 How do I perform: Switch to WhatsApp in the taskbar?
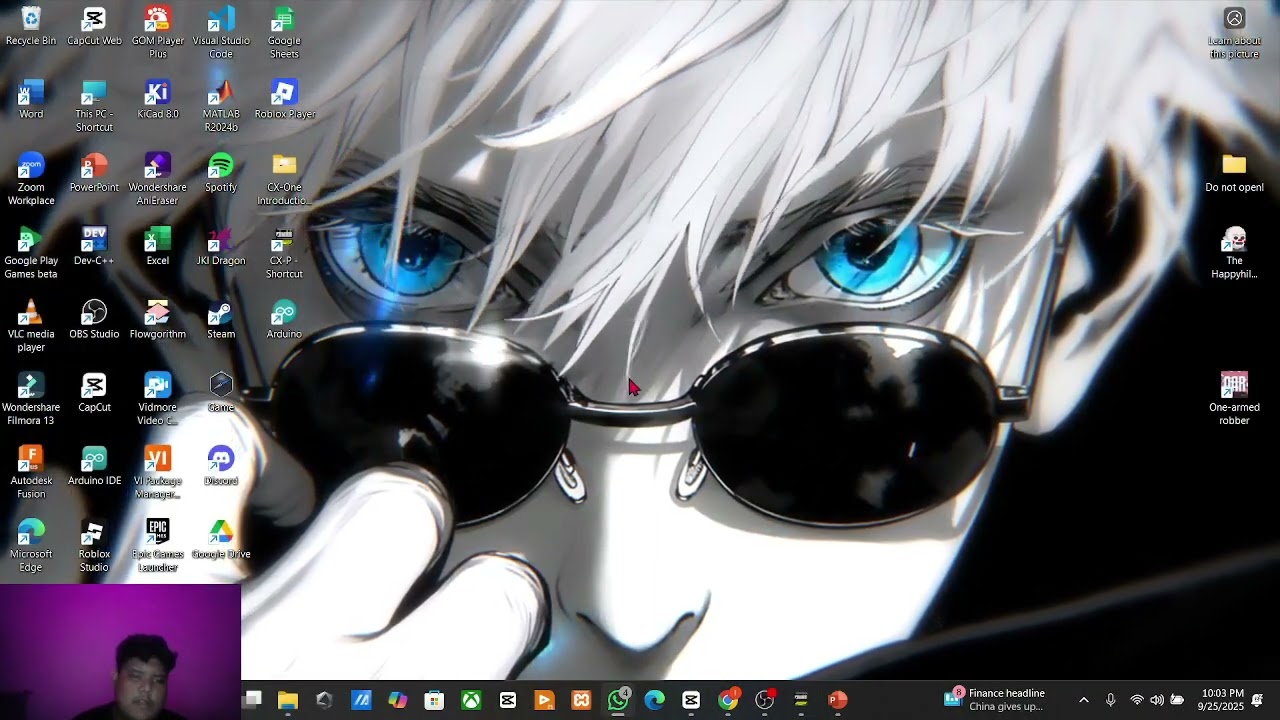(618, 700)
